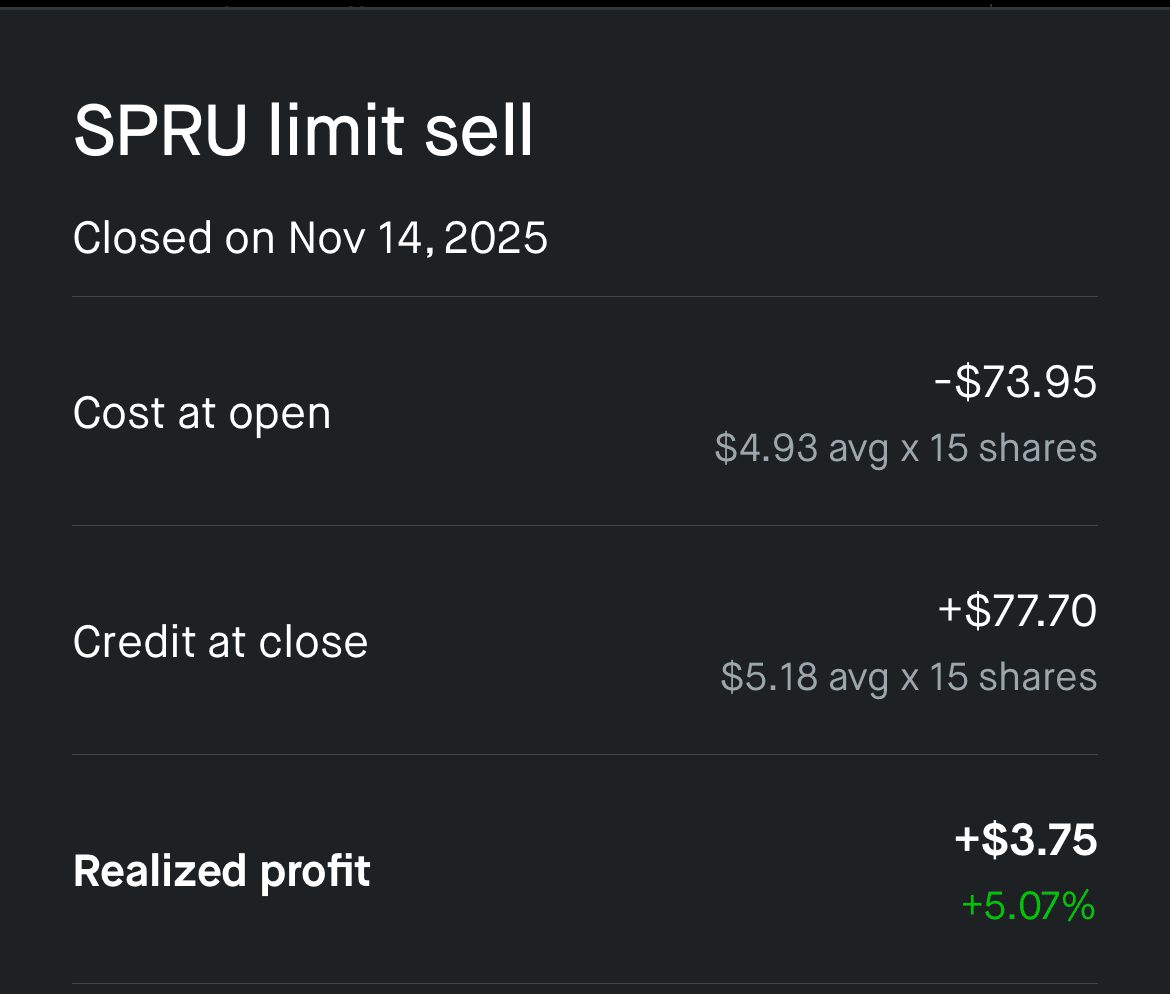Select the Realized profit label
The image size is (1170, 994).
(222, 871)
